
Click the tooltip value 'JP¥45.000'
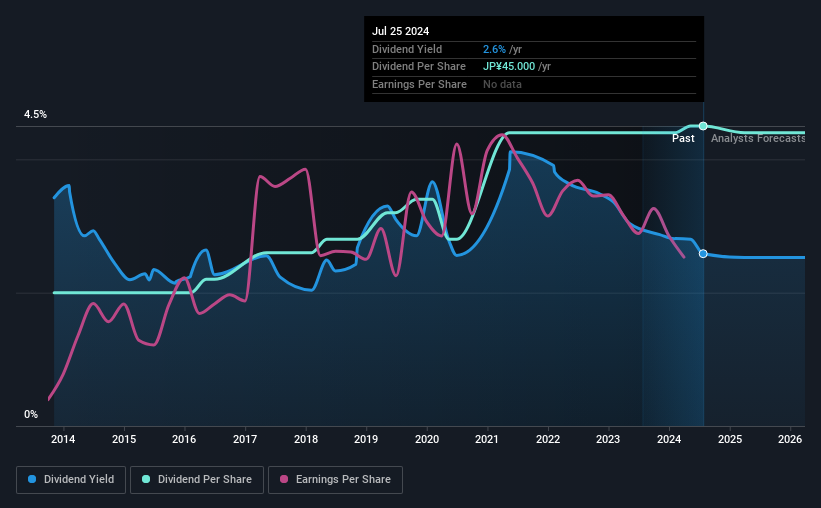click(x=509, y=67)
